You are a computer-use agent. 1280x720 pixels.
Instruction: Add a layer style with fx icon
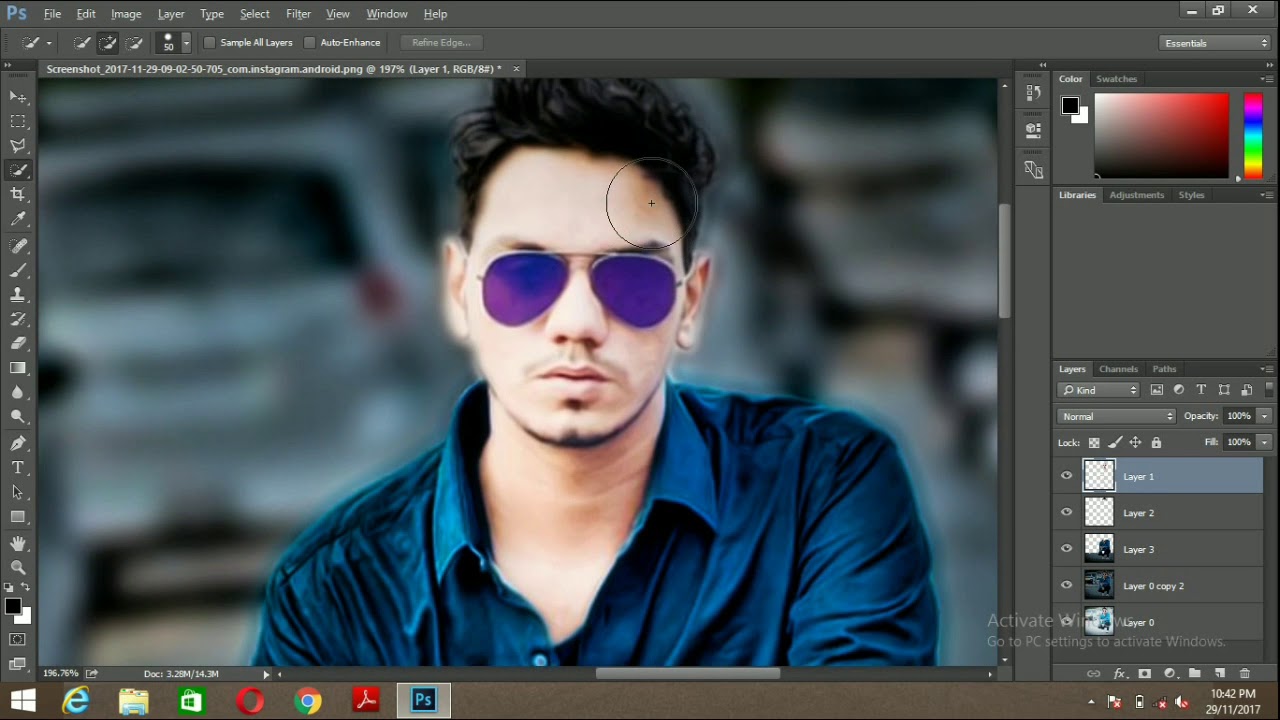pos(1120,674)
